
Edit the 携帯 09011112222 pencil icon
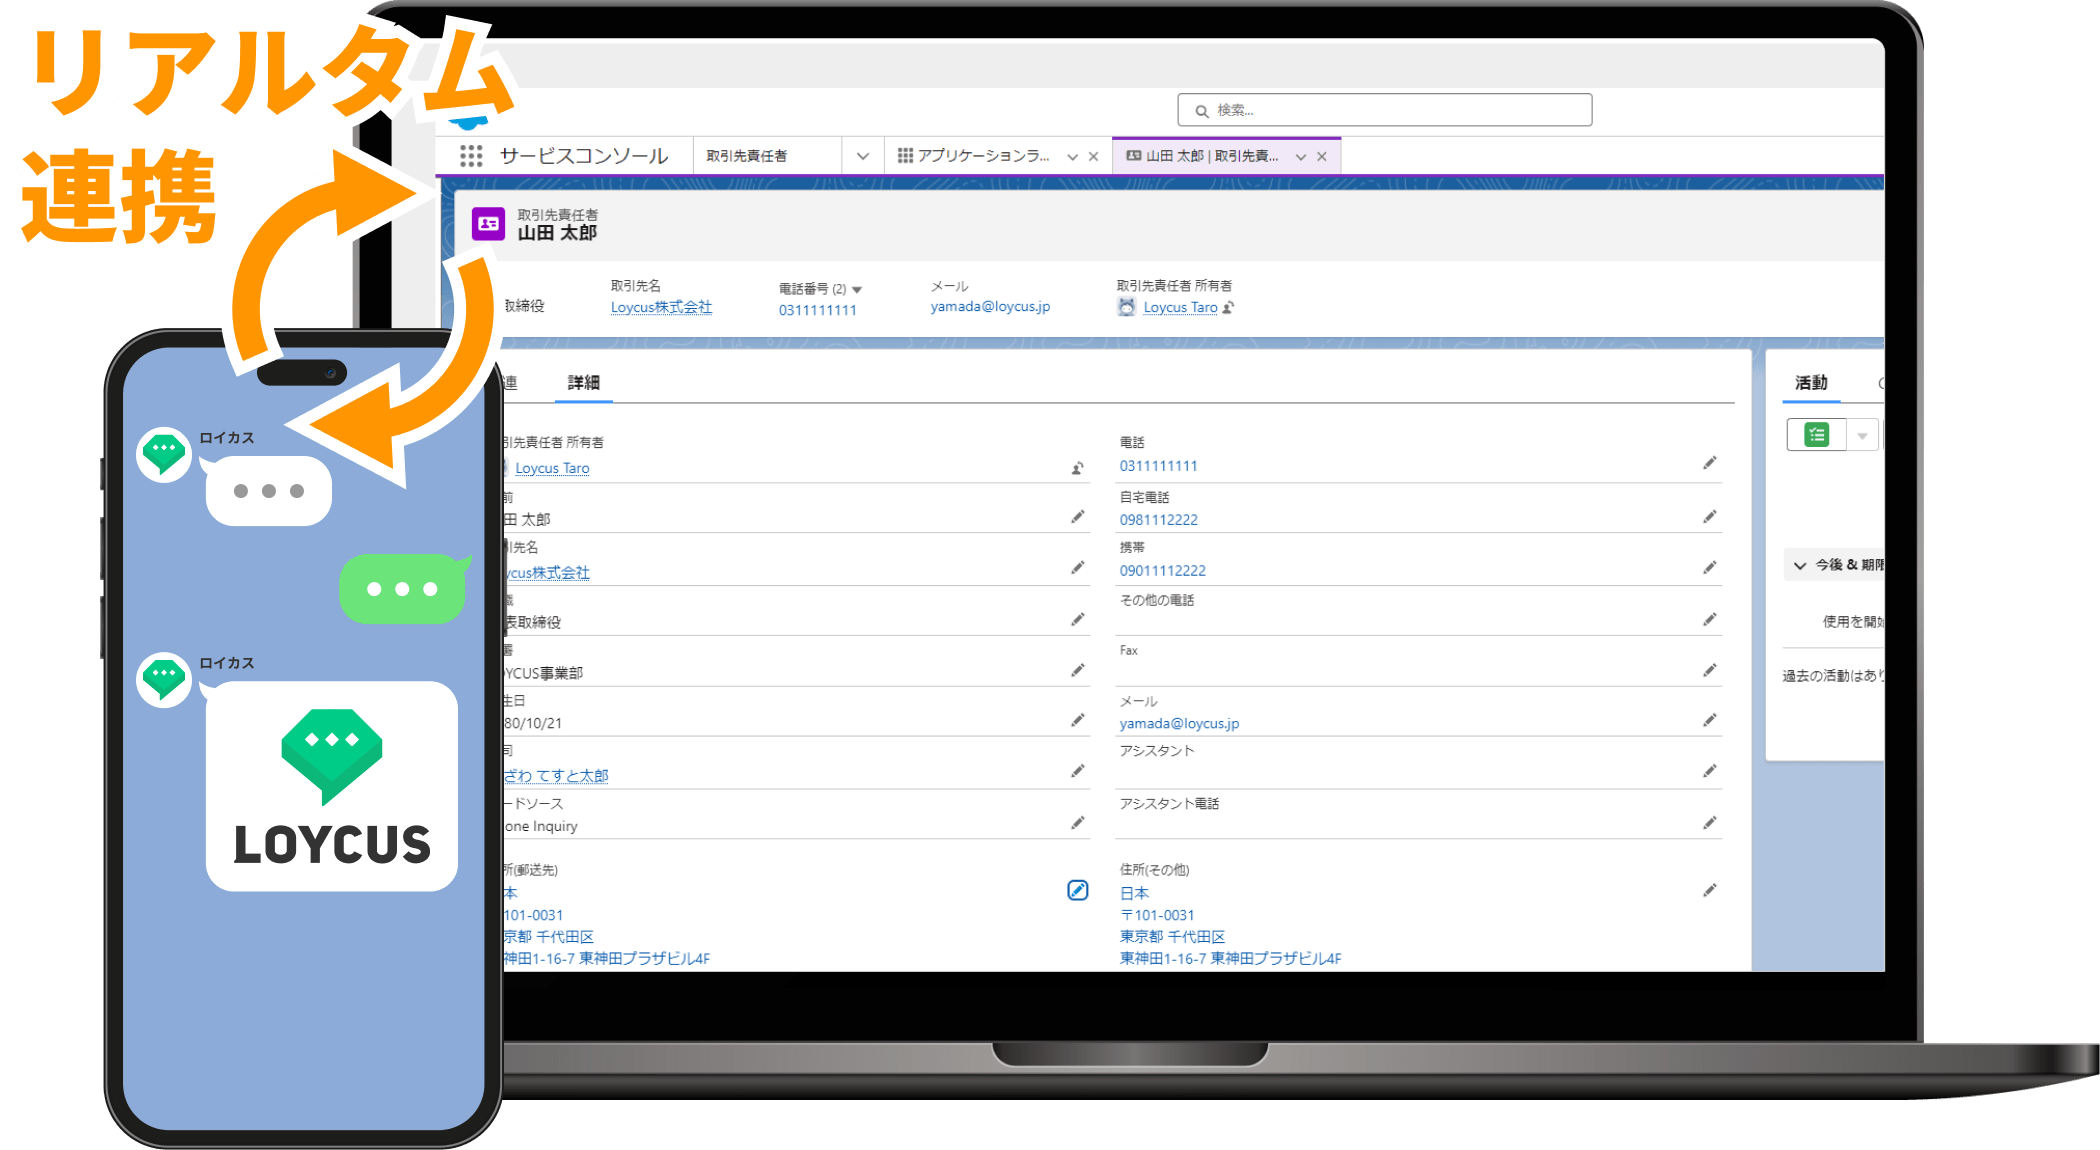[x=1710, y=568]
